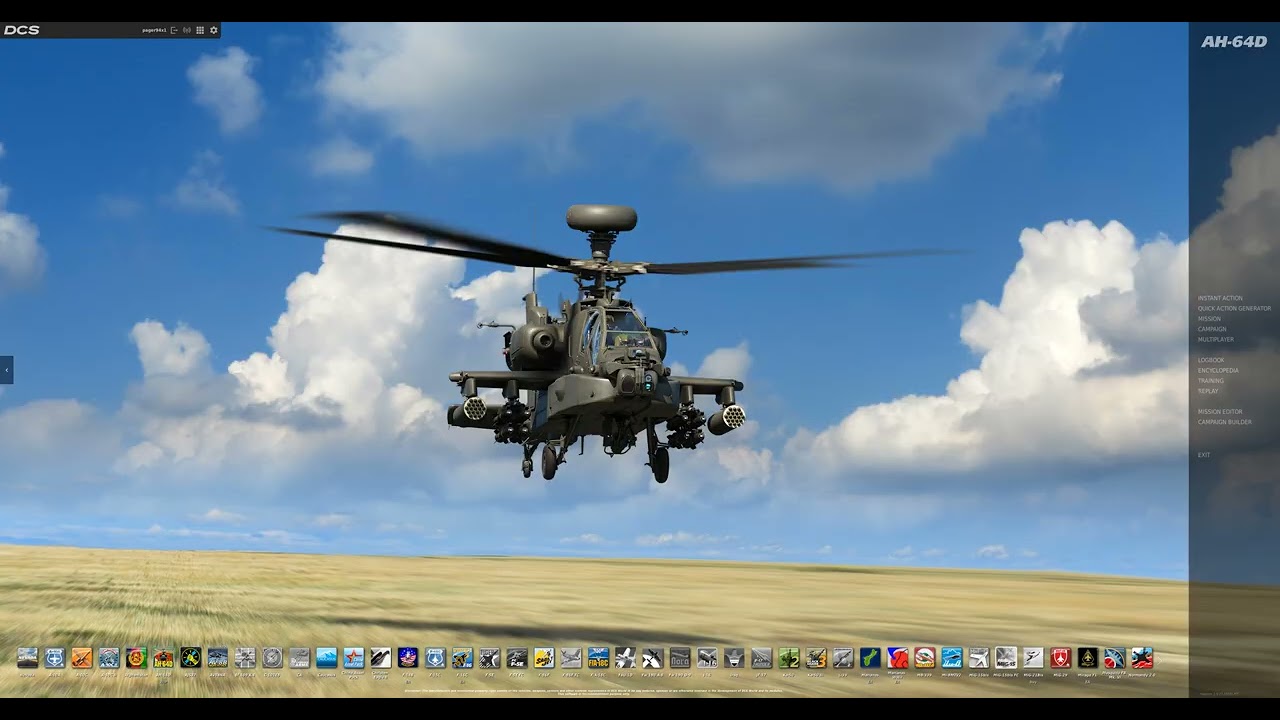This screenshot has width=1280, height=720.
Task: Select the Marianas WWII map icon
Action: point(897,657)
